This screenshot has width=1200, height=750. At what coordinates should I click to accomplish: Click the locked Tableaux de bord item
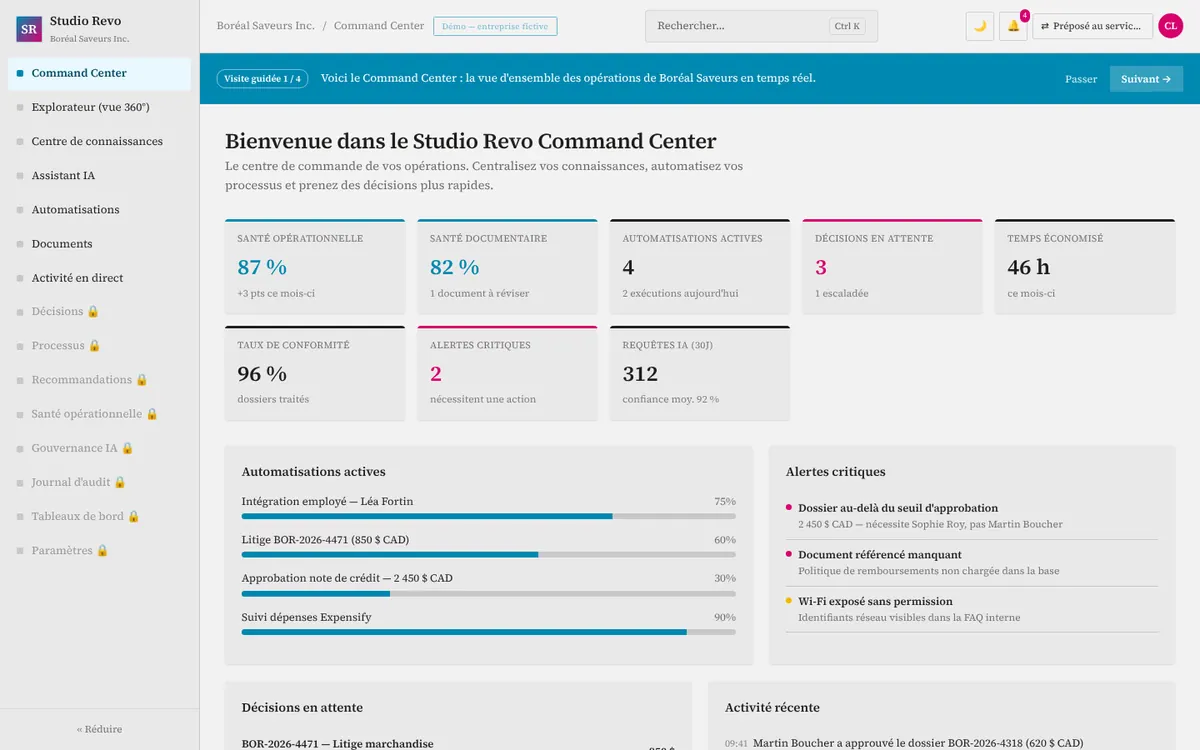click(100, 516)
